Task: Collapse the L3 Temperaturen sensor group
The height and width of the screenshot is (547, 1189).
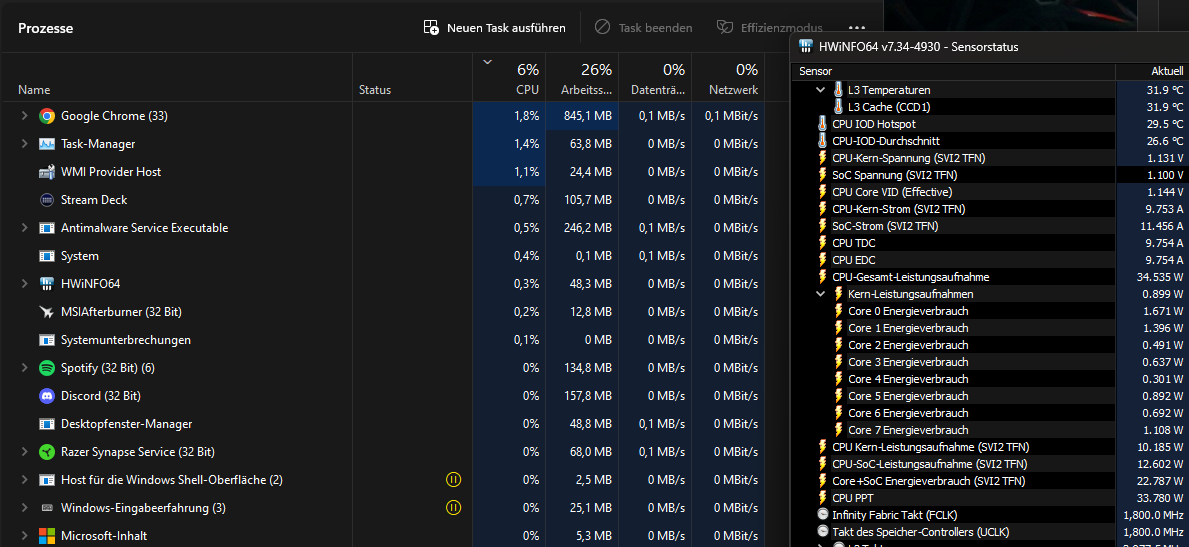Action: click(x=820, y=90)
